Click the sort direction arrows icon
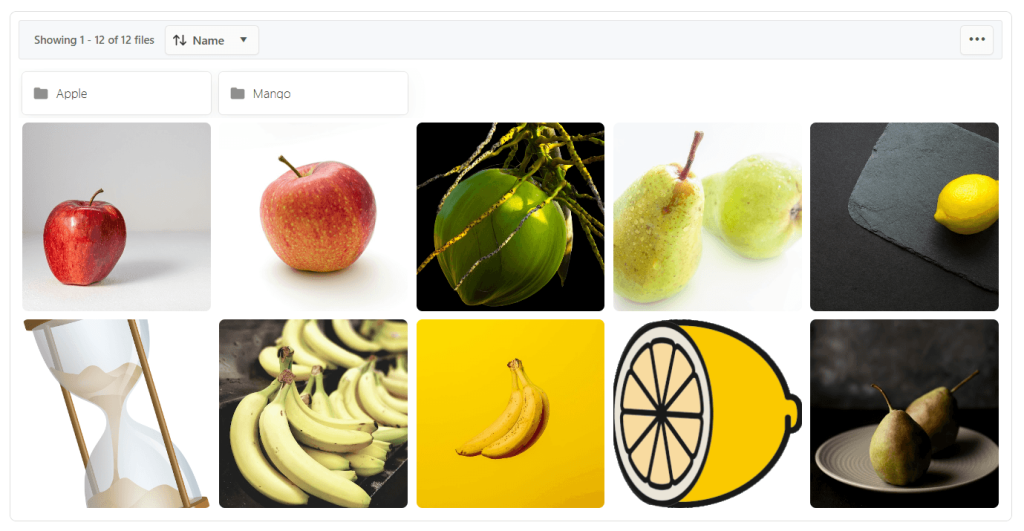The image size is (1024, 531). coord(180,40)
